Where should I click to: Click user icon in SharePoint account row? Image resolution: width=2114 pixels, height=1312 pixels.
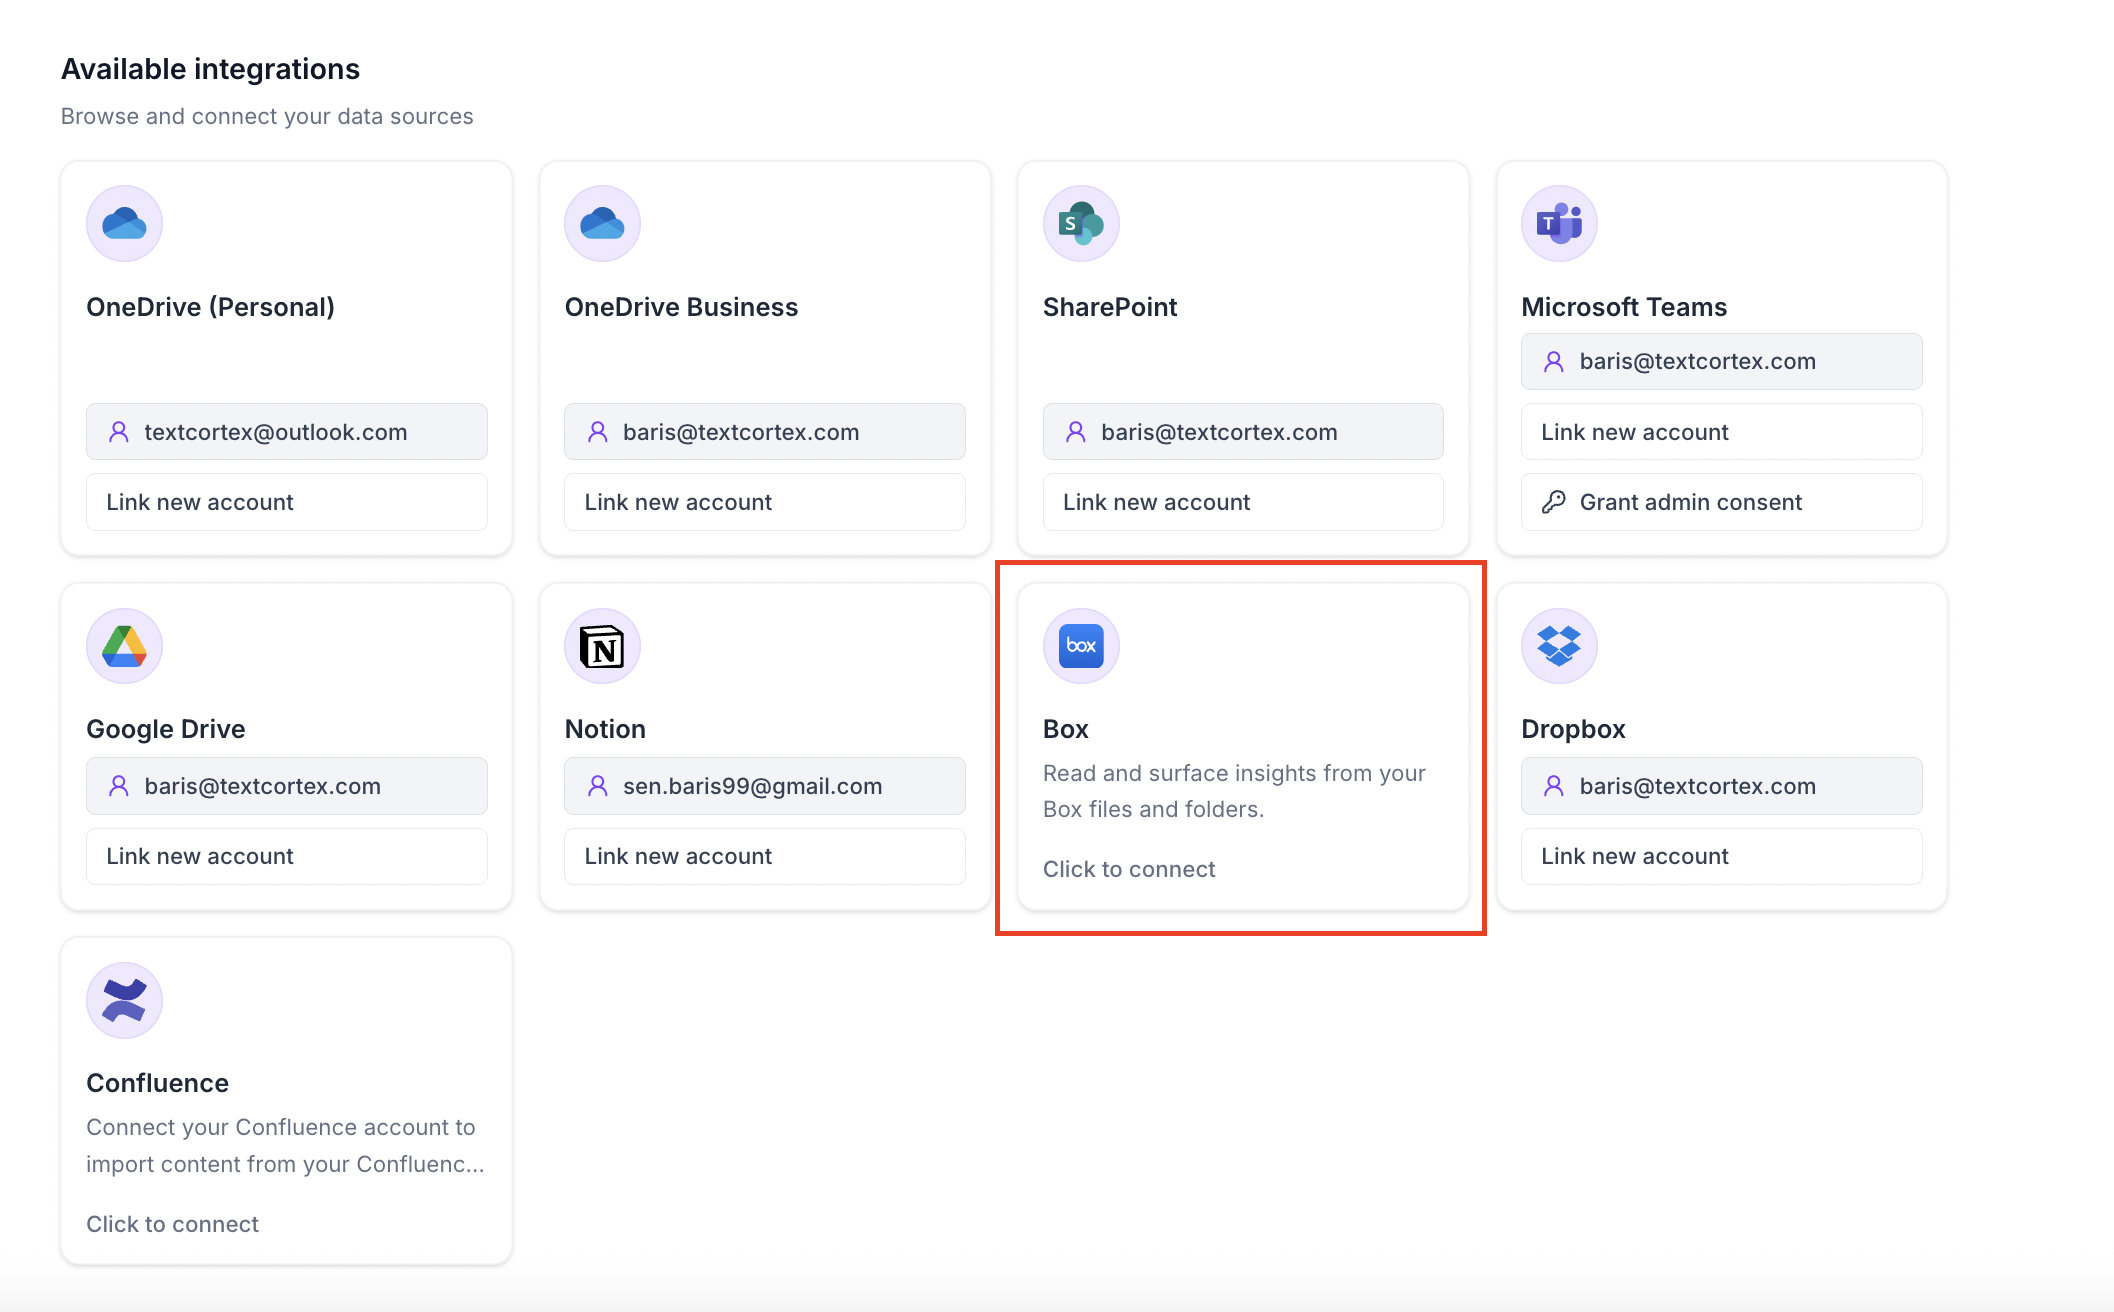1076,432
